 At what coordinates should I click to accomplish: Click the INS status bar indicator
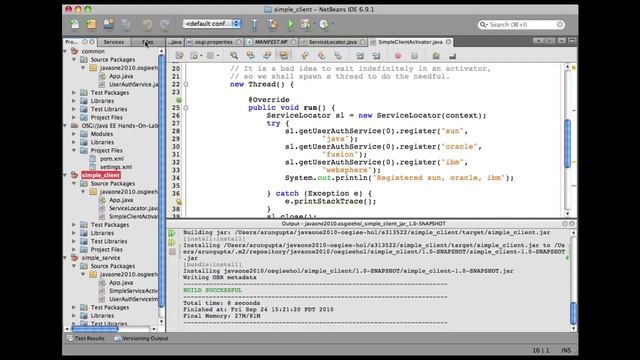(566, 350)
